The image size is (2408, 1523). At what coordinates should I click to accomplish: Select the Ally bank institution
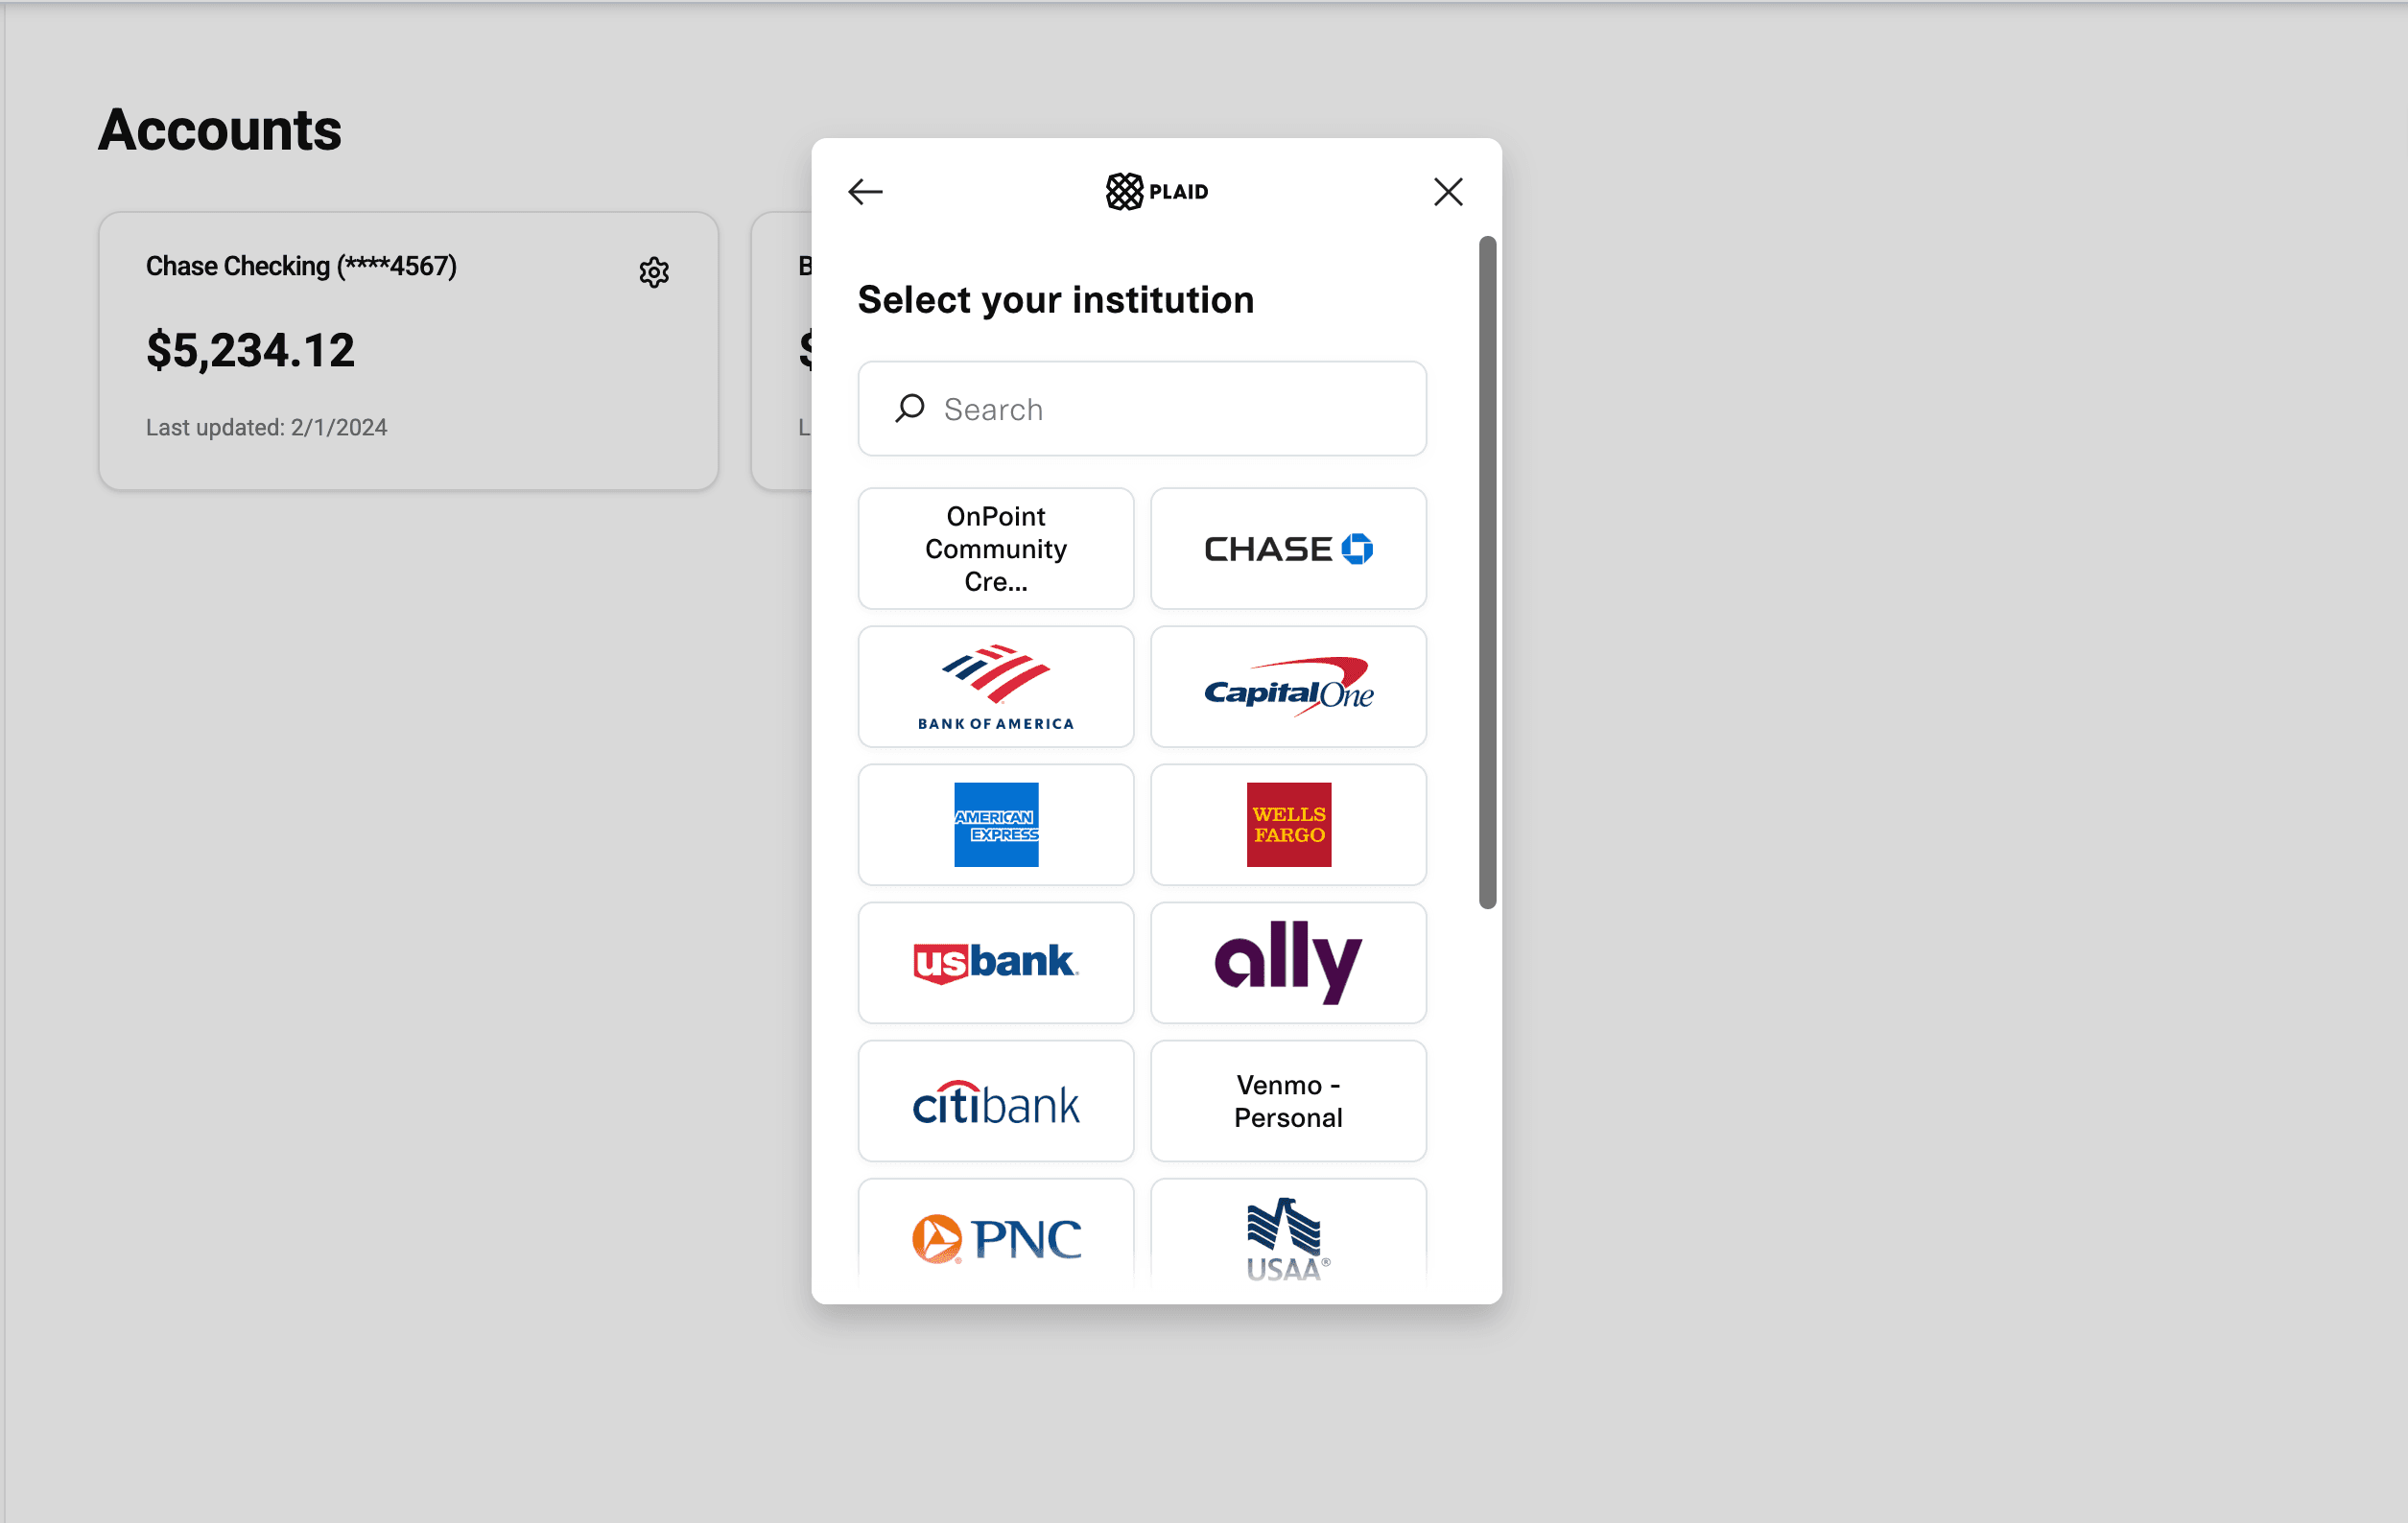point(1288,962)
